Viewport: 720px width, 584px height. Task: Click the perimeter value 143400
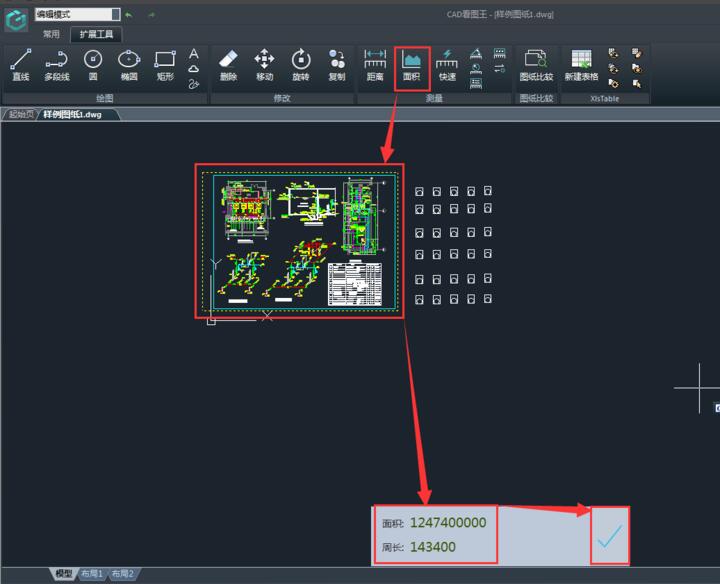point(433,547)
